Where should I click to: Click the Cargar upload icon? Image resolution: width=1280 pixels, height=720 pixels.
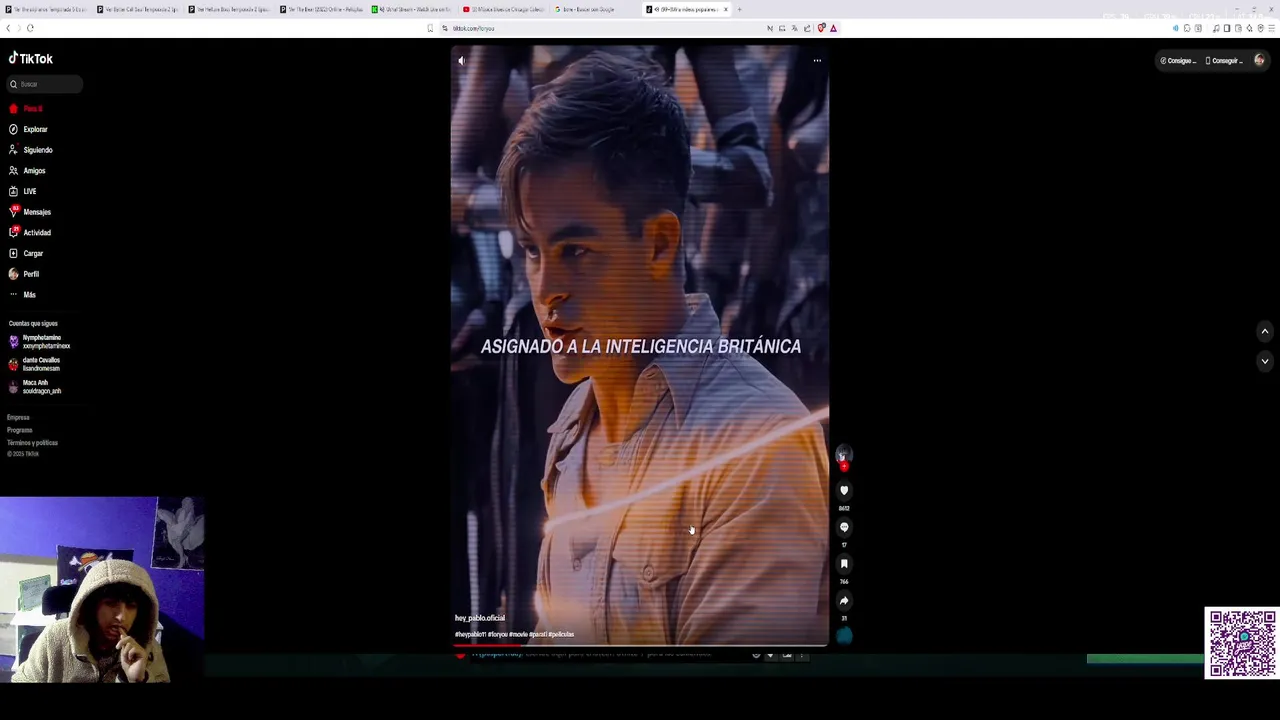[13, 253]
